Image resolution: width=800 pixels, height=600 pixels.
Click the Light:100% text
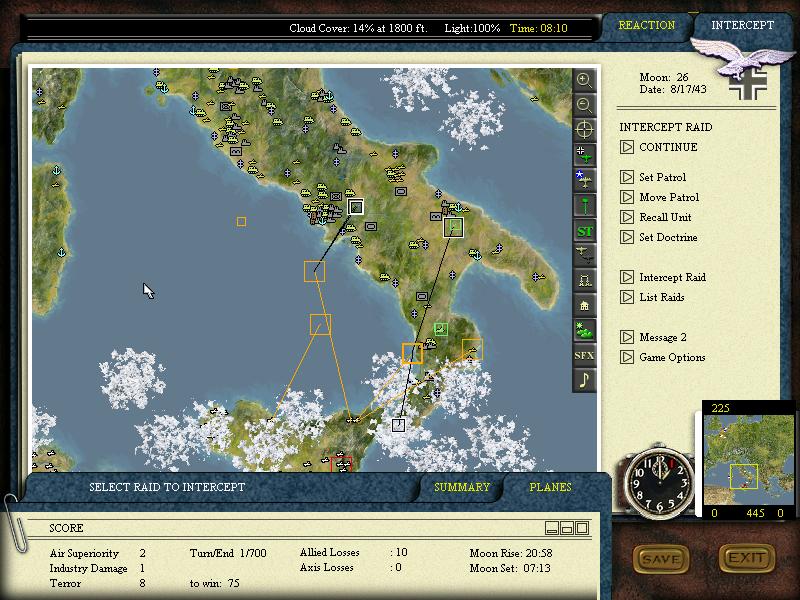pyautogui.click(x=472, y=28)
